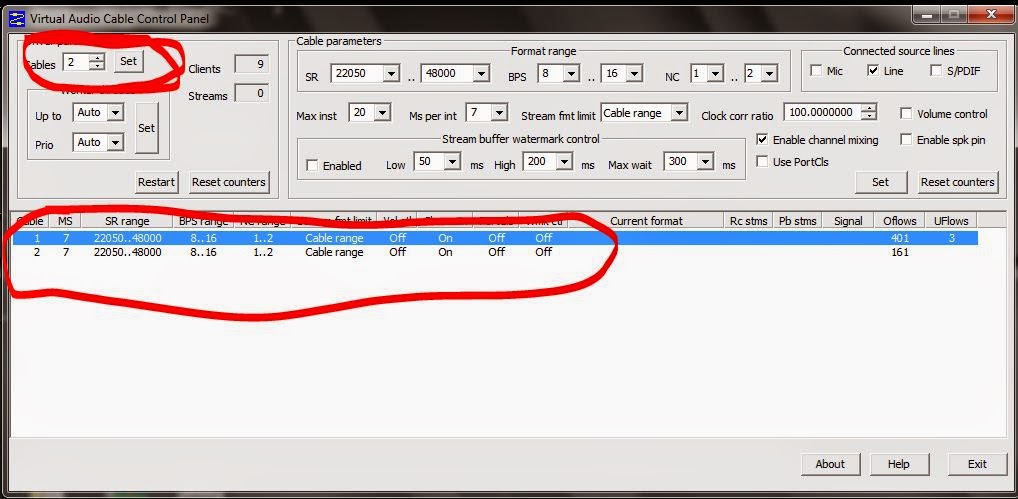
Task: Click the driver Restart button
Action: pos(156,182)
